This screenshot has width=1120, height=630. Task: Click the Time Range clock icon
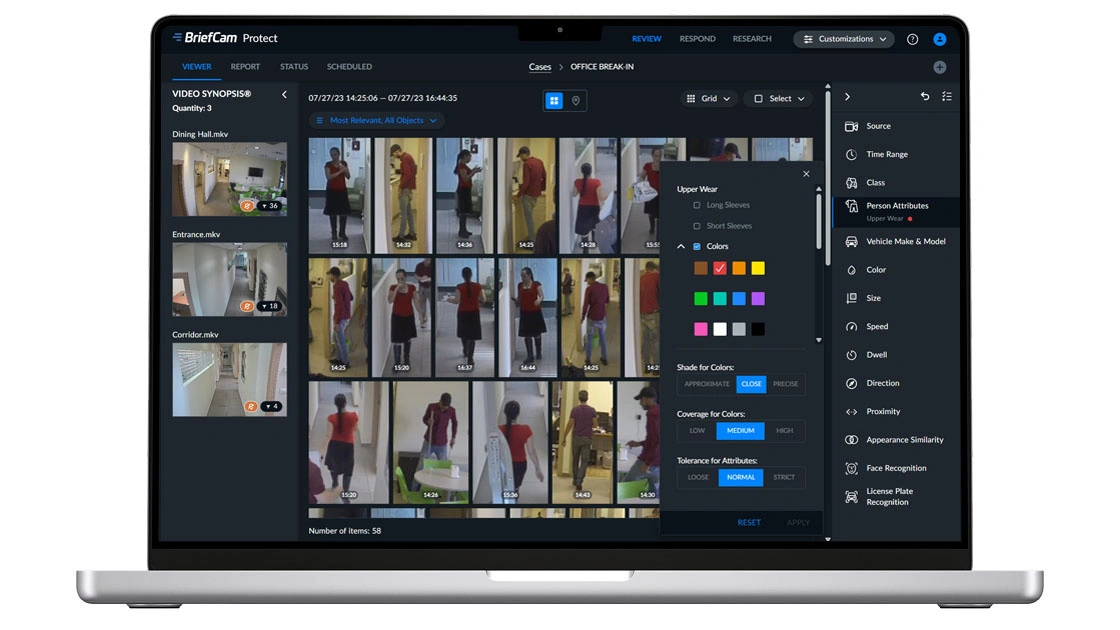[851, 155]
